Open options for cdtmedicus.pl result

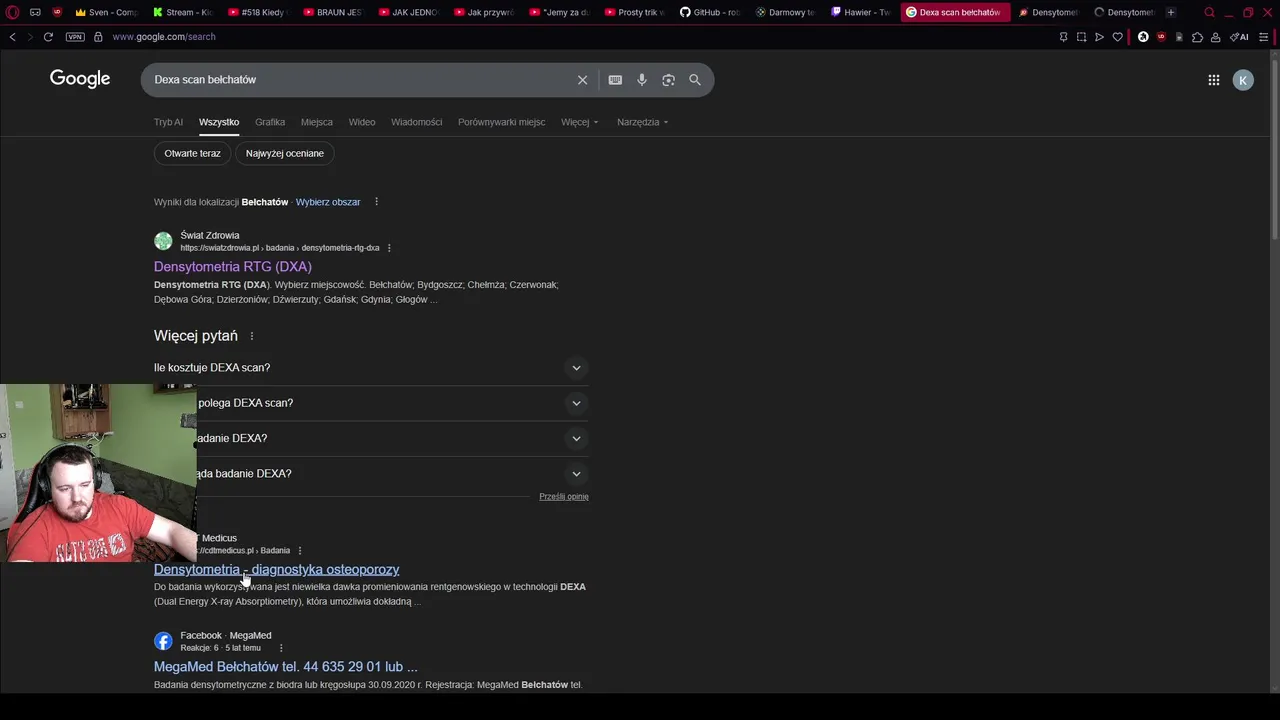[299, 551]
